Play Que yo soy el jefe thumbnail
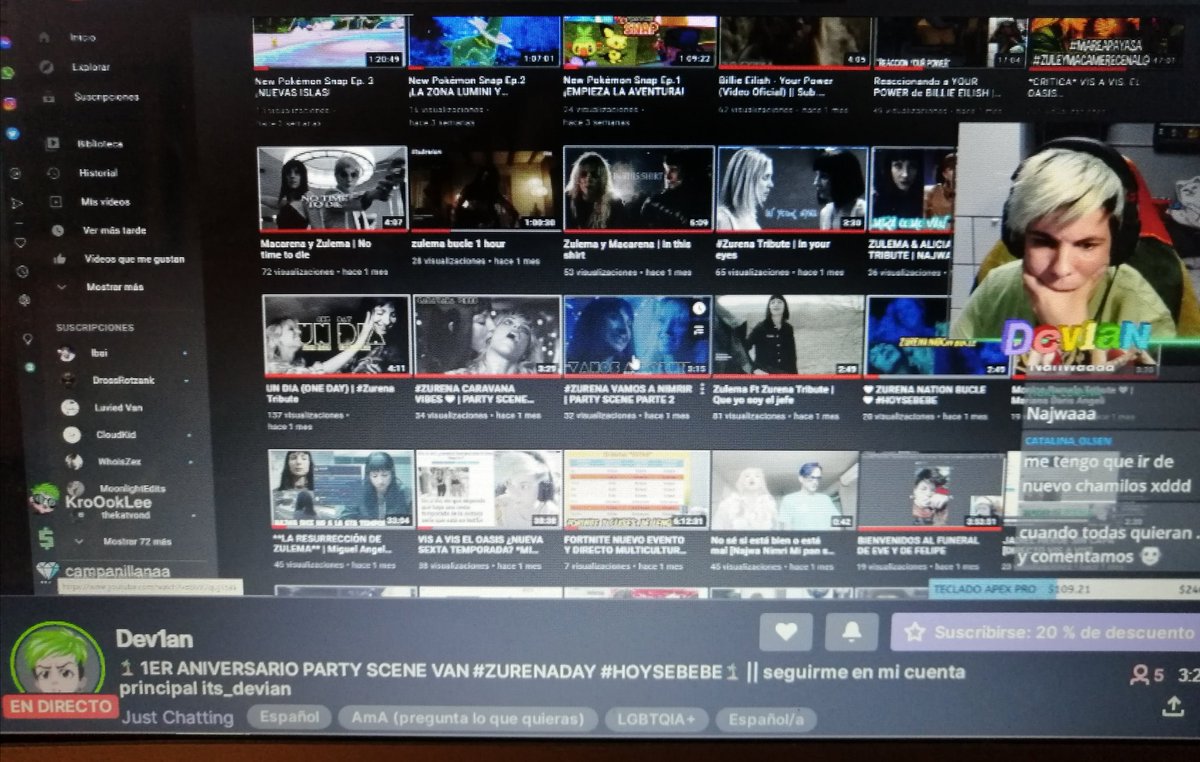1200x762 pixels. [788, 335]
